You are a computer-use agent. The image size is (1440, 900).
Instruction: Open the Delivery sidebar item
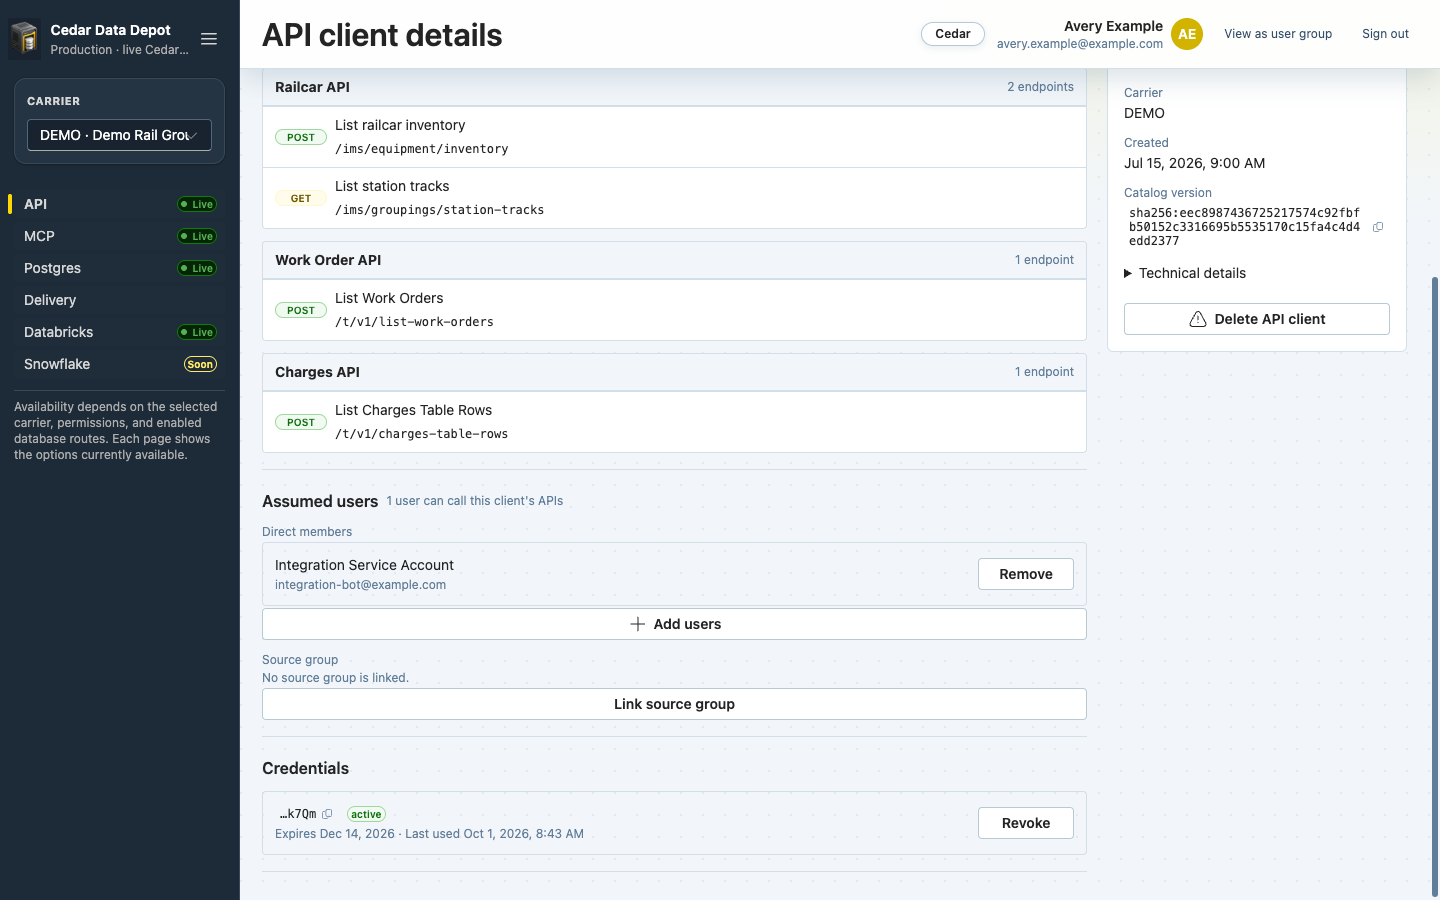pos(120,300)
